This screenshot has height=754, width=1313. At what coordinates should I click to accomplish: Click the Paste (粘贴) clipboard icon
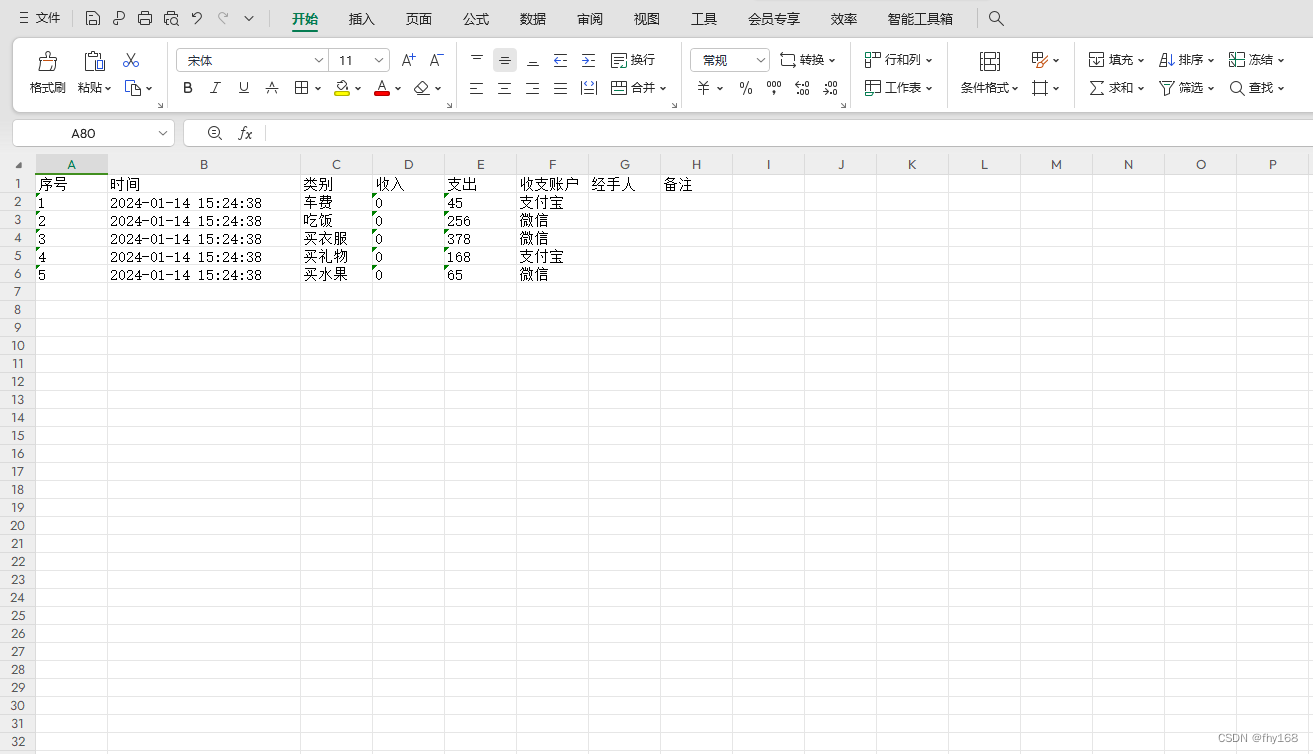[94, 61]
